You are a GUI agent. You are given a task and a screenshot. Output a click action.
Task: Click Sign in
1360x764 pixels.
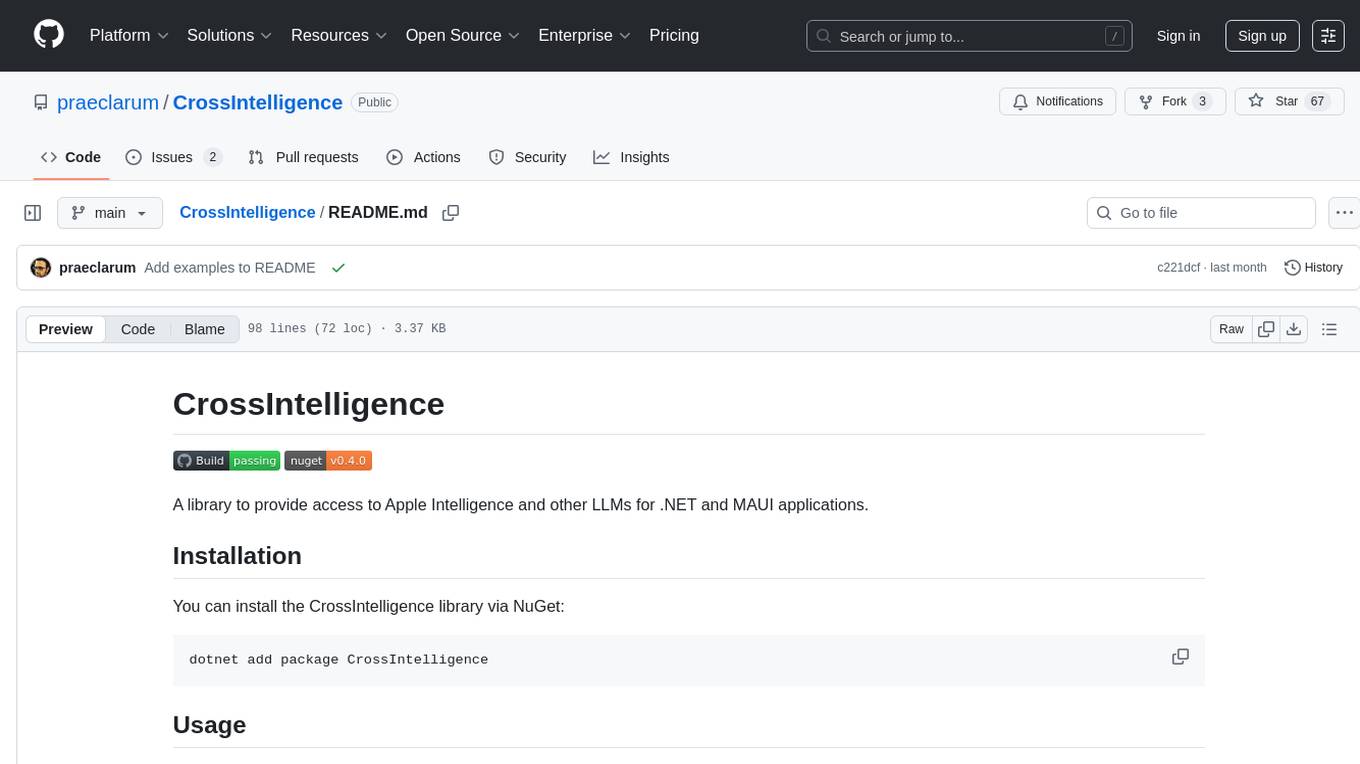pyautogui.click(x=1178, y=36)
